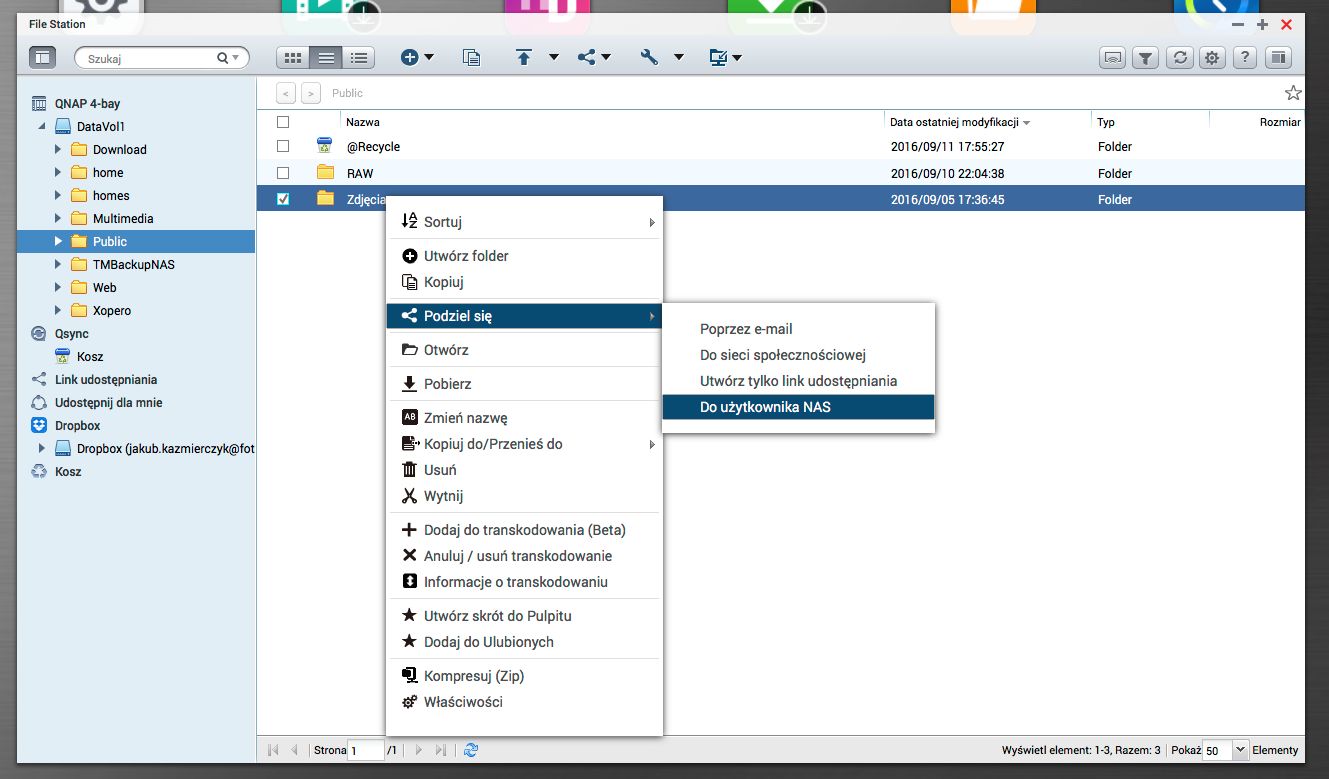Choose Kompresuj (Zip) menu entry
This screenshot has height=779, width=1329.
click(524, 676)
